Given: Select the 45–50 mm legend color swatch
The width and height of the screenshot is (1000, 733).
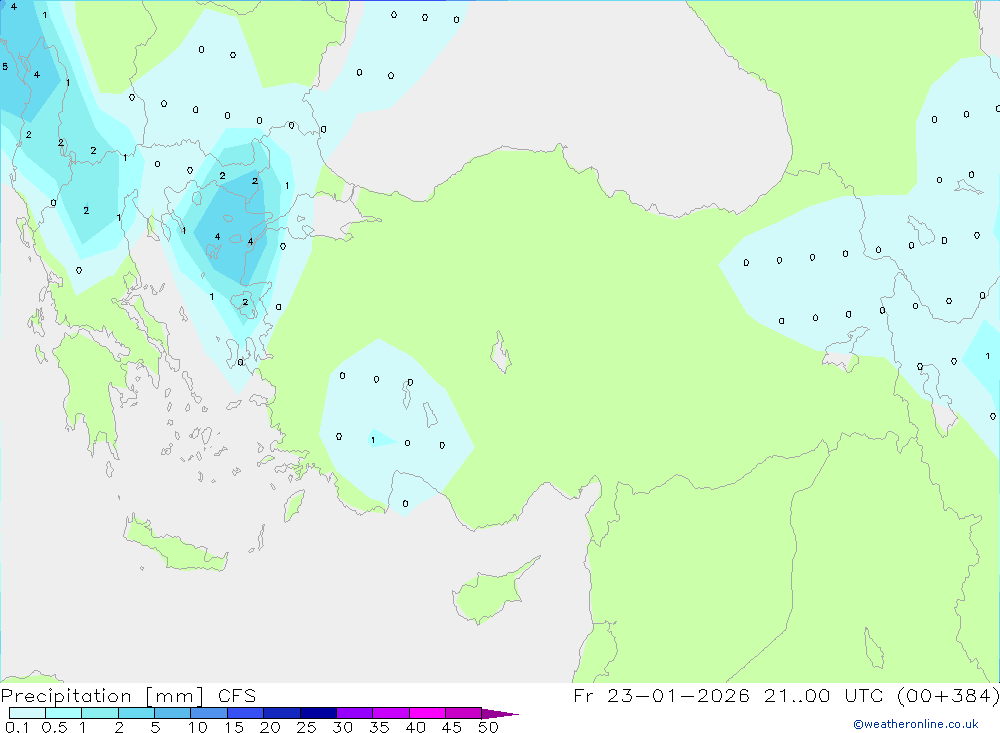Looking at the screenshot, I should [x=464, y=713].
